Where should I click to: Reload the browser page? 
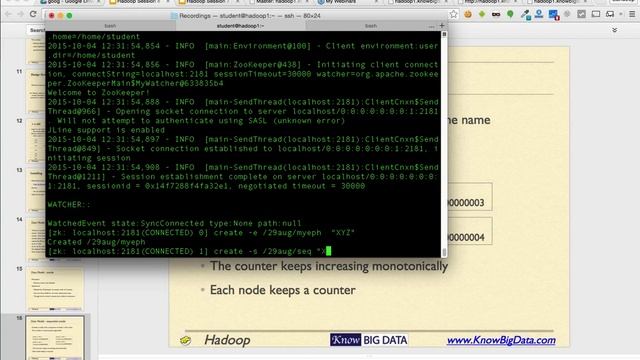coord(33,14)
